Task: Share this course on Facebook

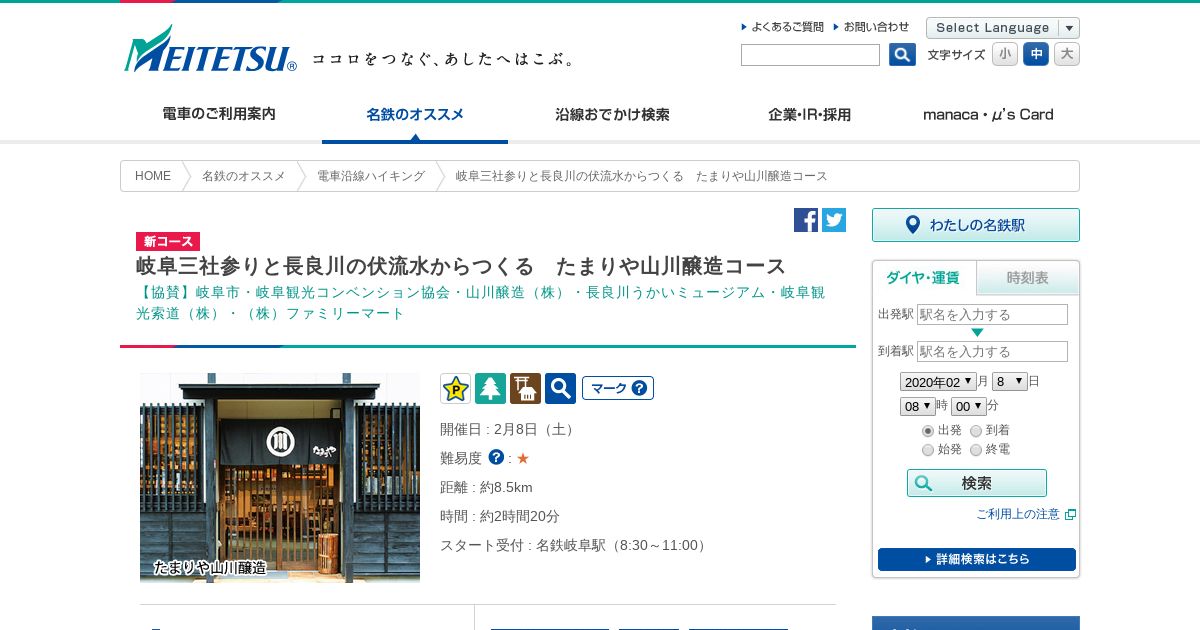Action: tap(806, 220)
